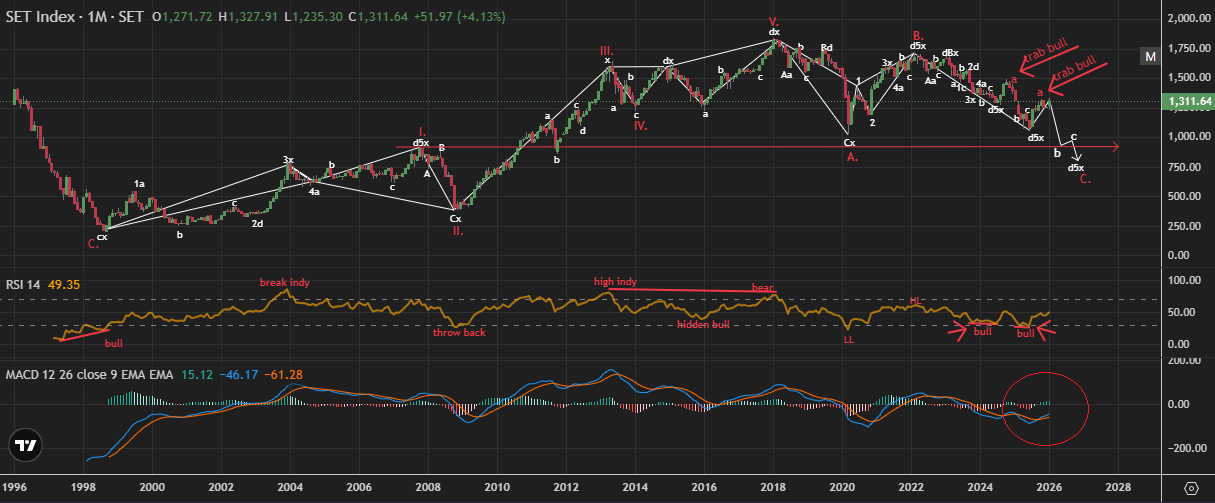Screen dimensions: 1215x503
Task: Click the 2008 label on time axis
Action: tap(428, 487)
